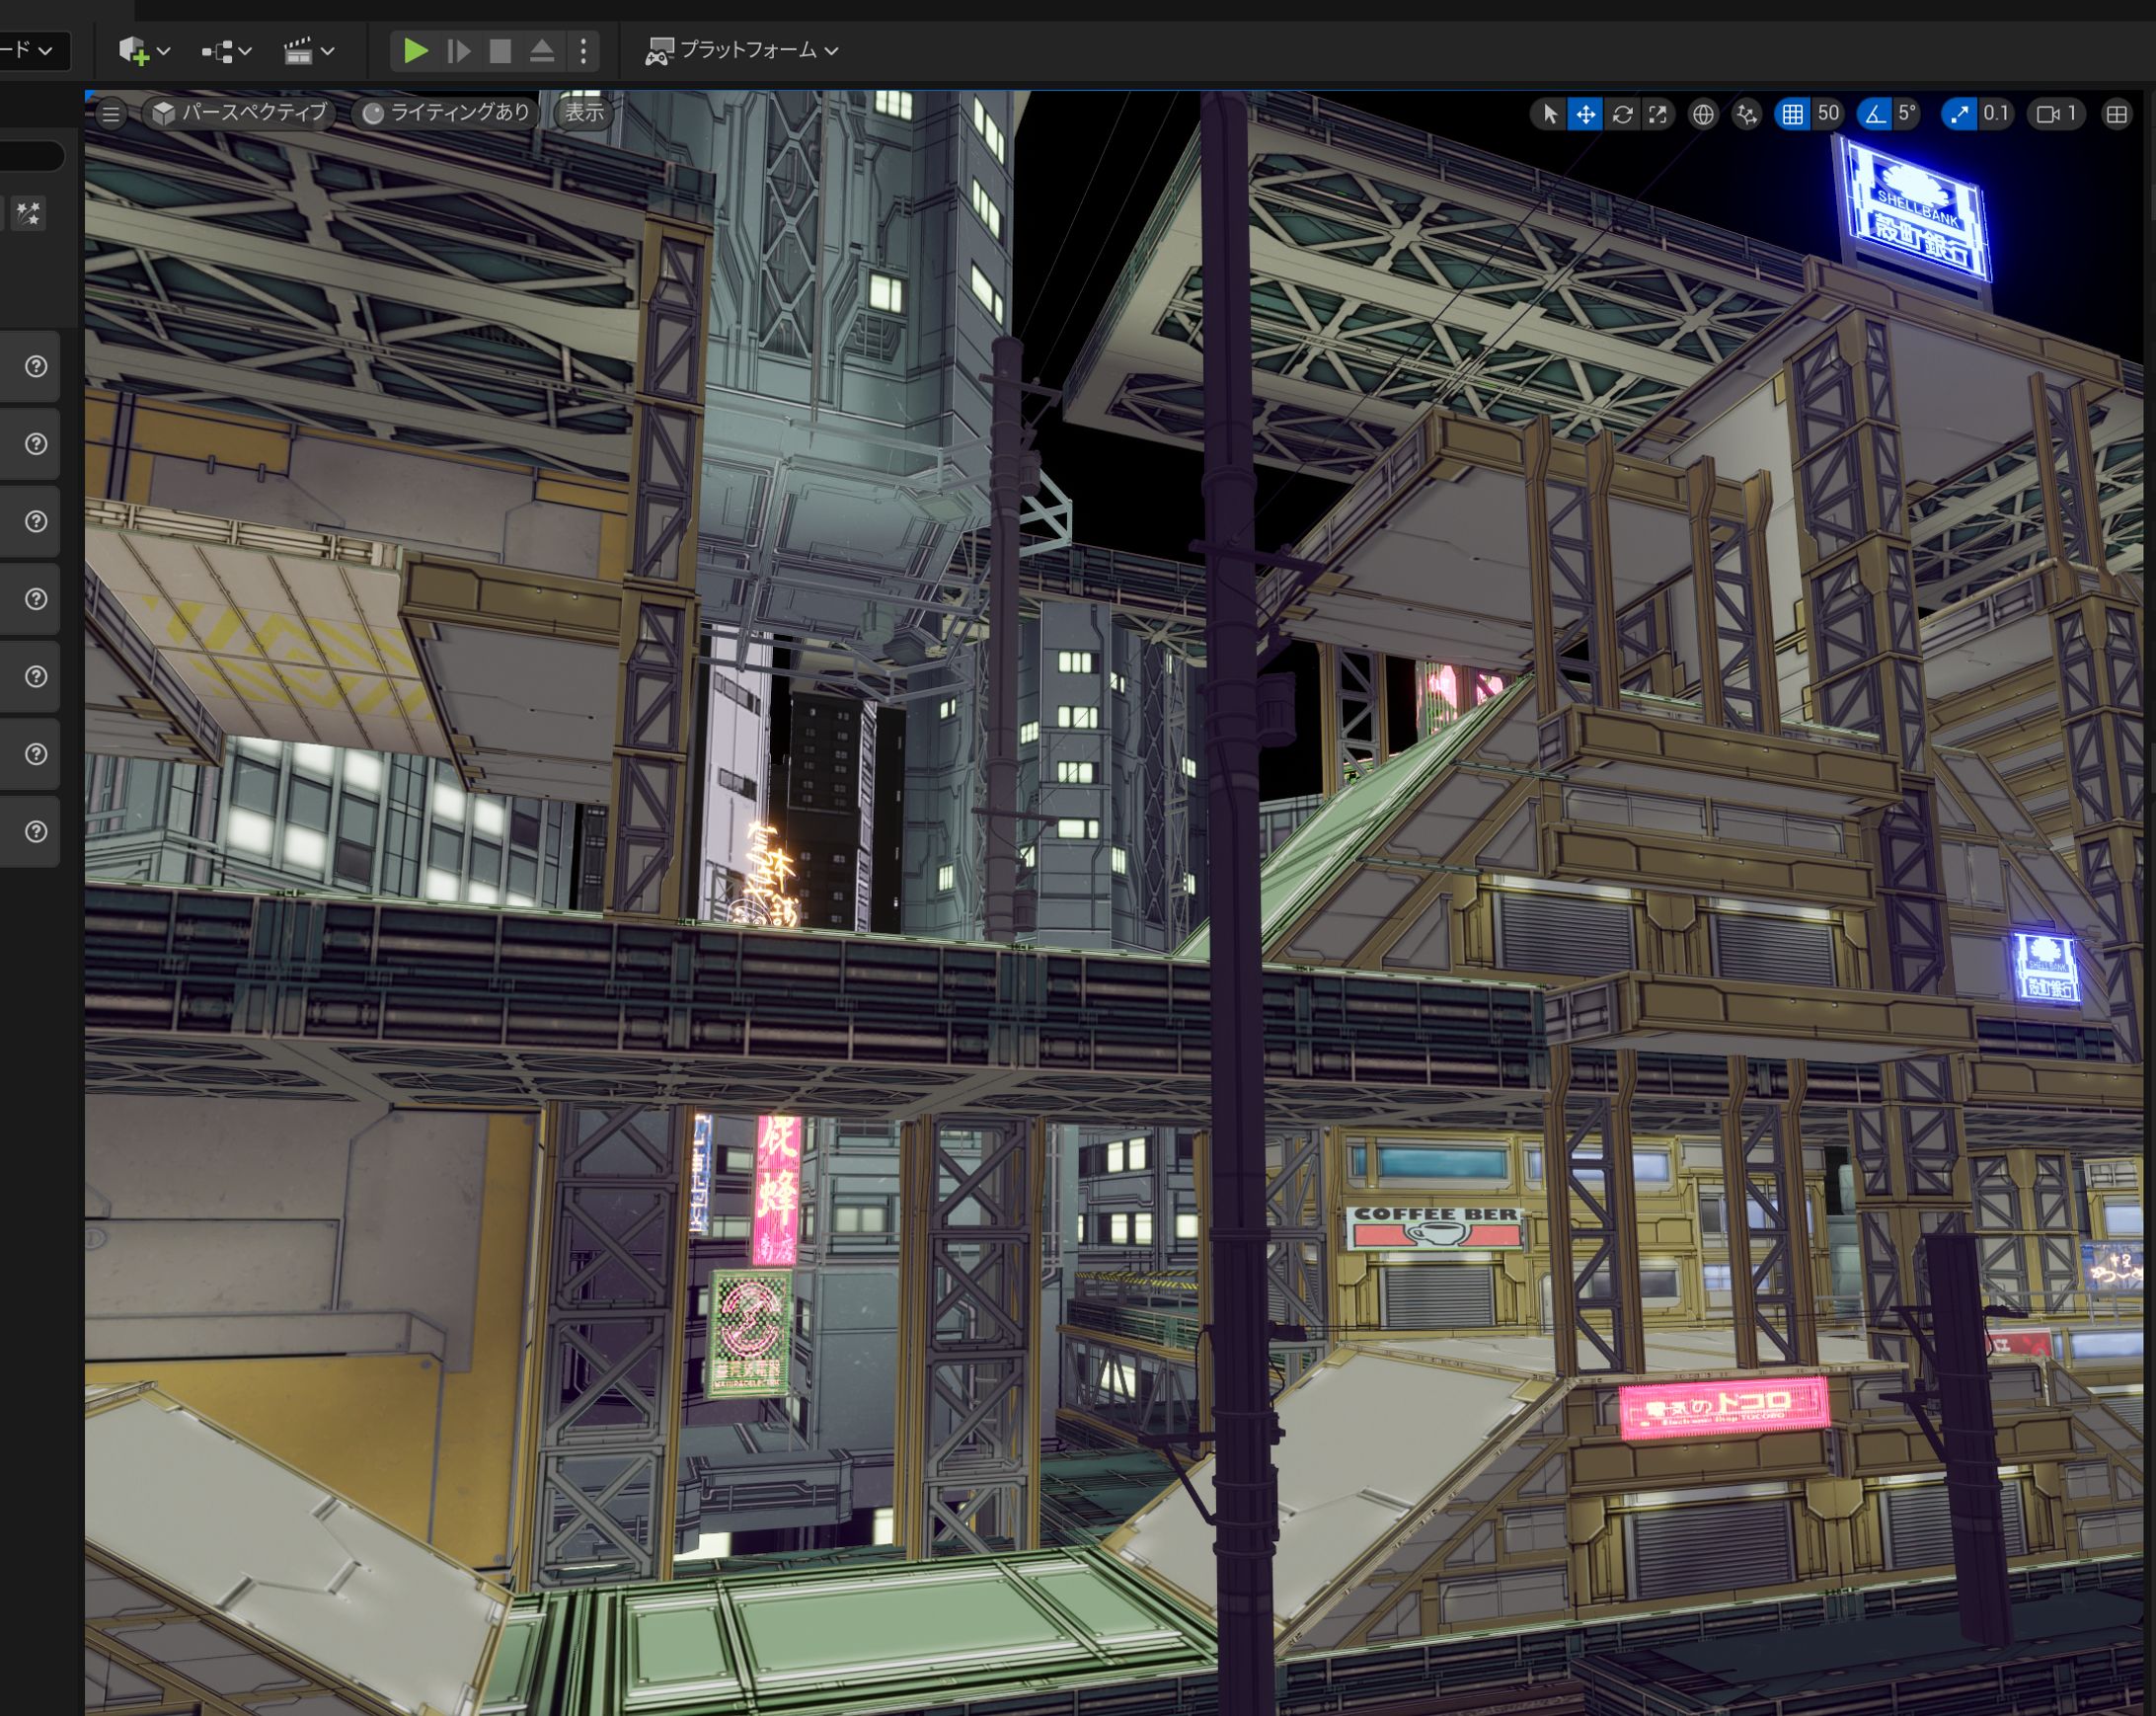2156x1716 pixels.
Task: Toggle grid snapping on or off
Action: click(x=1792, y=115)
